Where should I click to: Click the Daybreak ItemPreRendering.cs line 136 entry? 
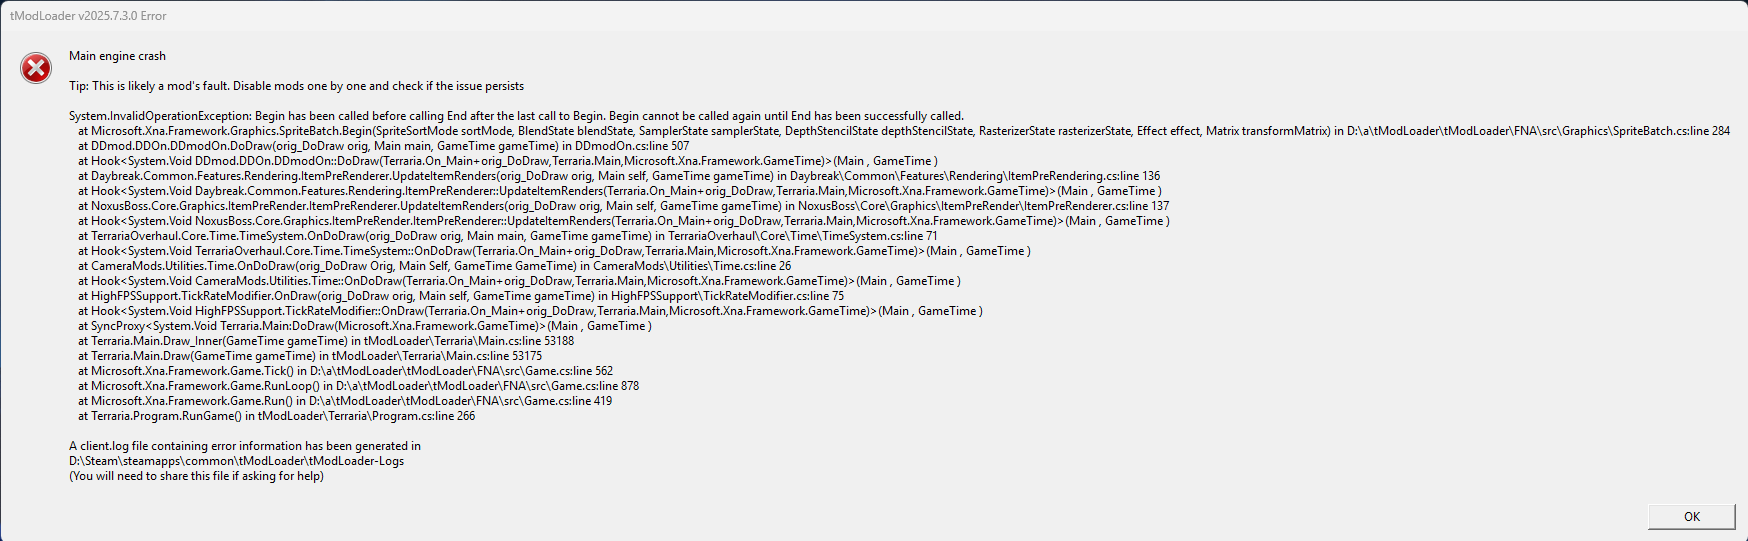(x=619, y=176)
